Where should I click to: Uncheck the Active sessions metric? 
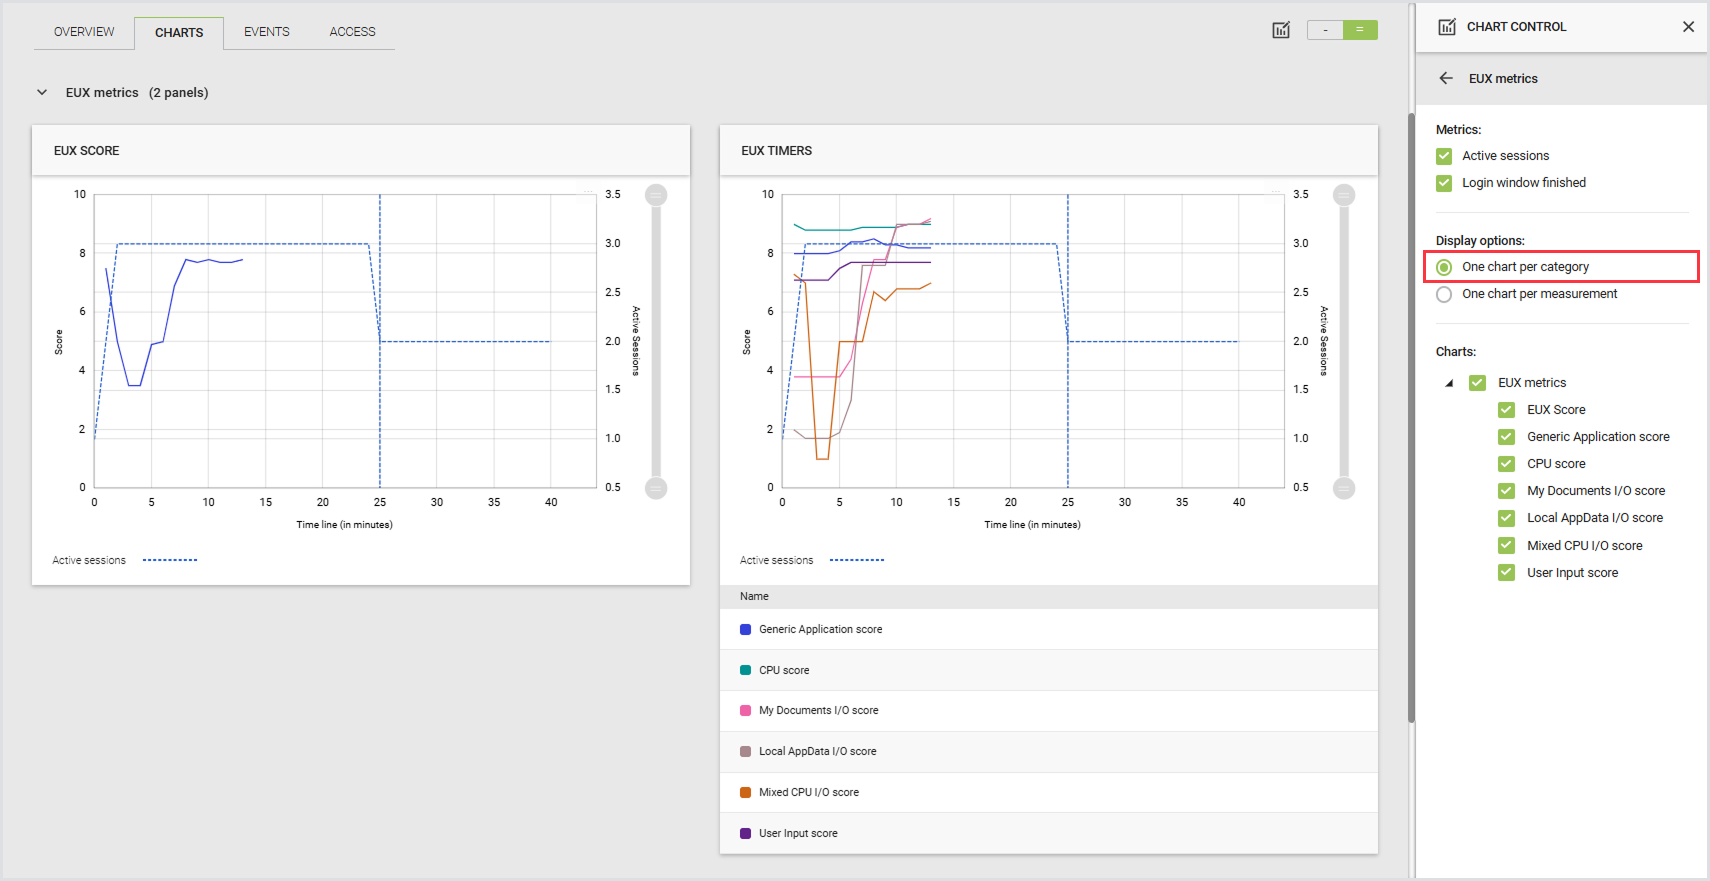click(1444, 156)
